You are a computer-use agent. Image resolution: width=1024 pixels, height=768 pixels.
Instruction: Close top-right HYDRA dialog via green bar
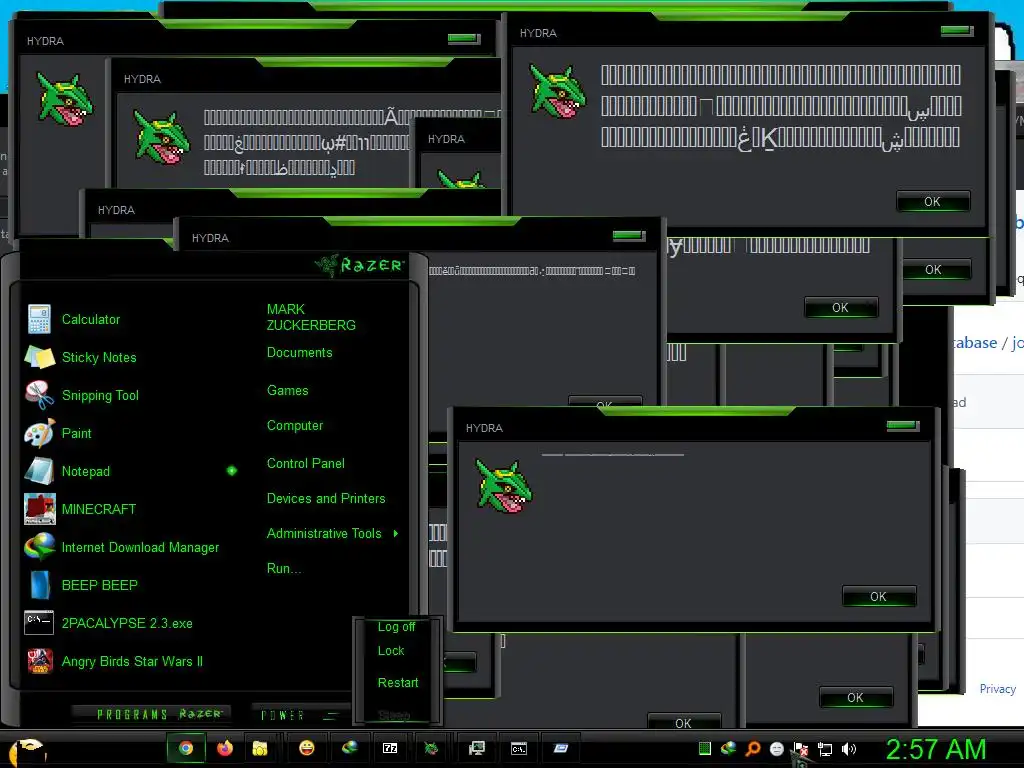coord(957,31)
